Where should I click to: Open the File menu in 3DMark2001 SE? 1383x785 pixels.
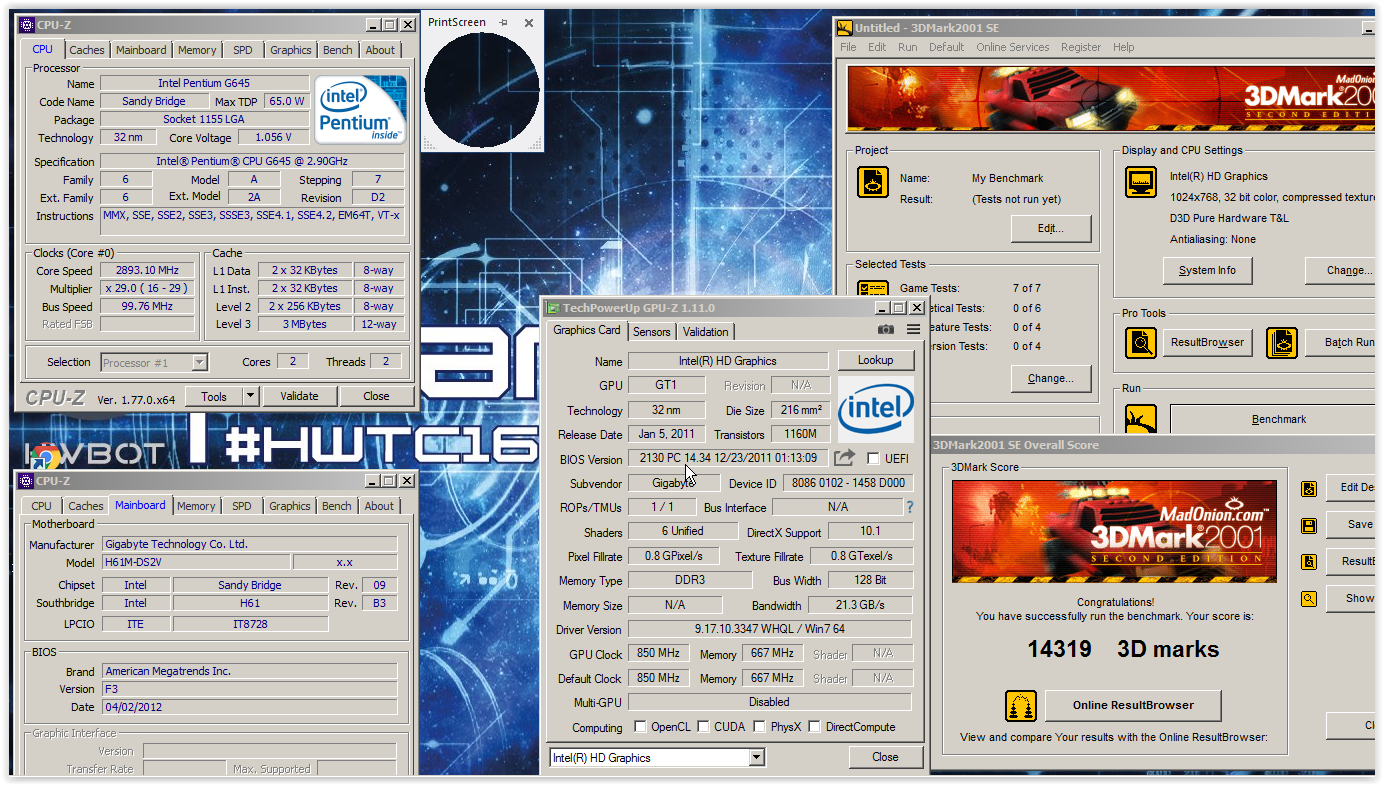pyautogui.click(x=848, y=47)
